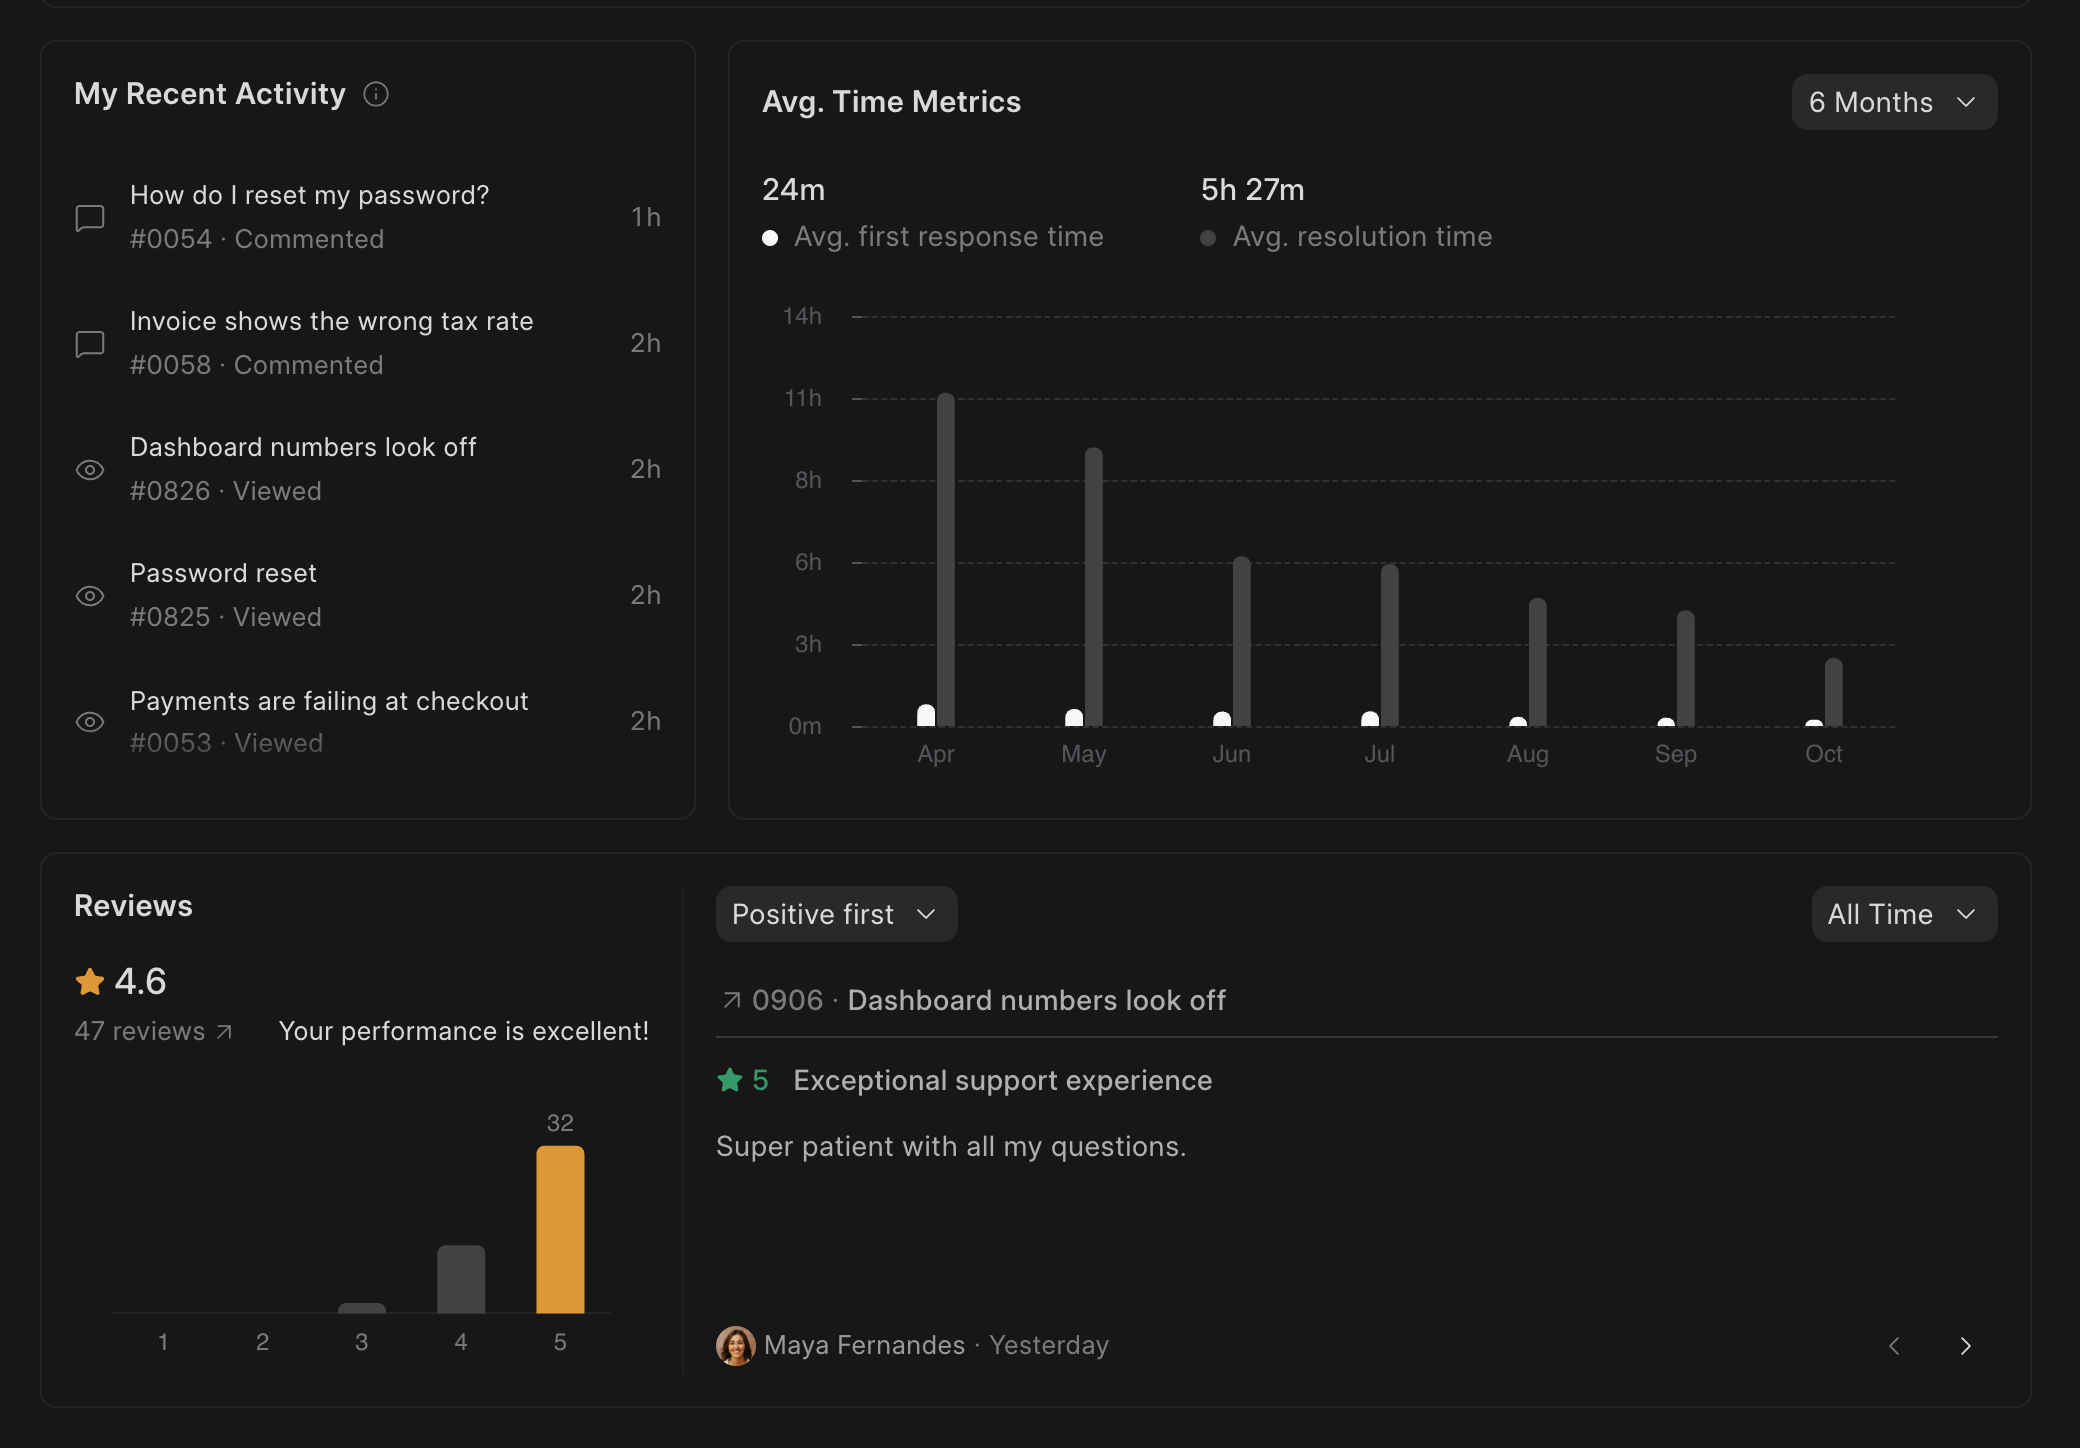Open ticket 0906 Dashboard numbers look off
2080x1448 pixels.
[974, 1000]
